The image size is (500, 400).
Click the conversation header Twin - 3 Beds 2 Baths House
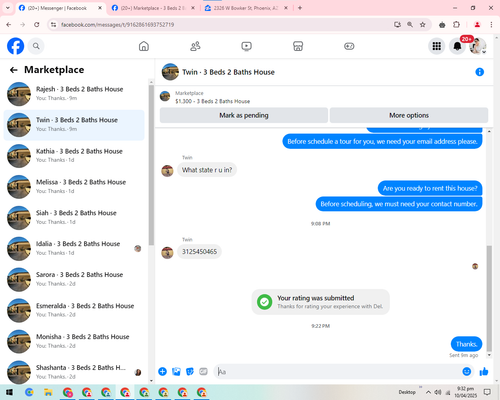(228, 72)
